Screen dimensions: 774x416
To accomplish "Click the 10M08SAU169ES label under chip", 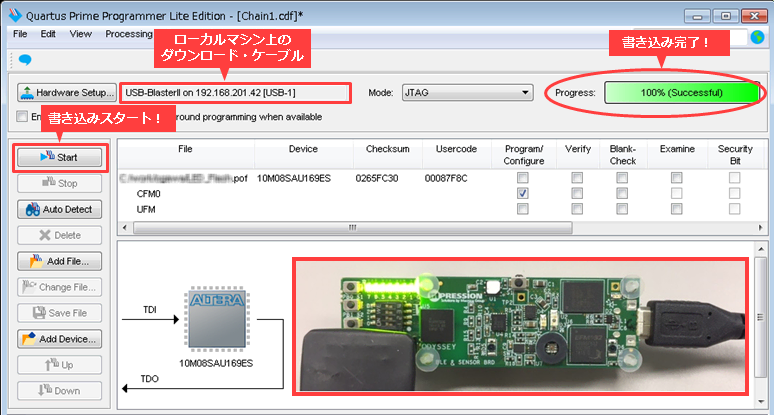I will [216, 363].
